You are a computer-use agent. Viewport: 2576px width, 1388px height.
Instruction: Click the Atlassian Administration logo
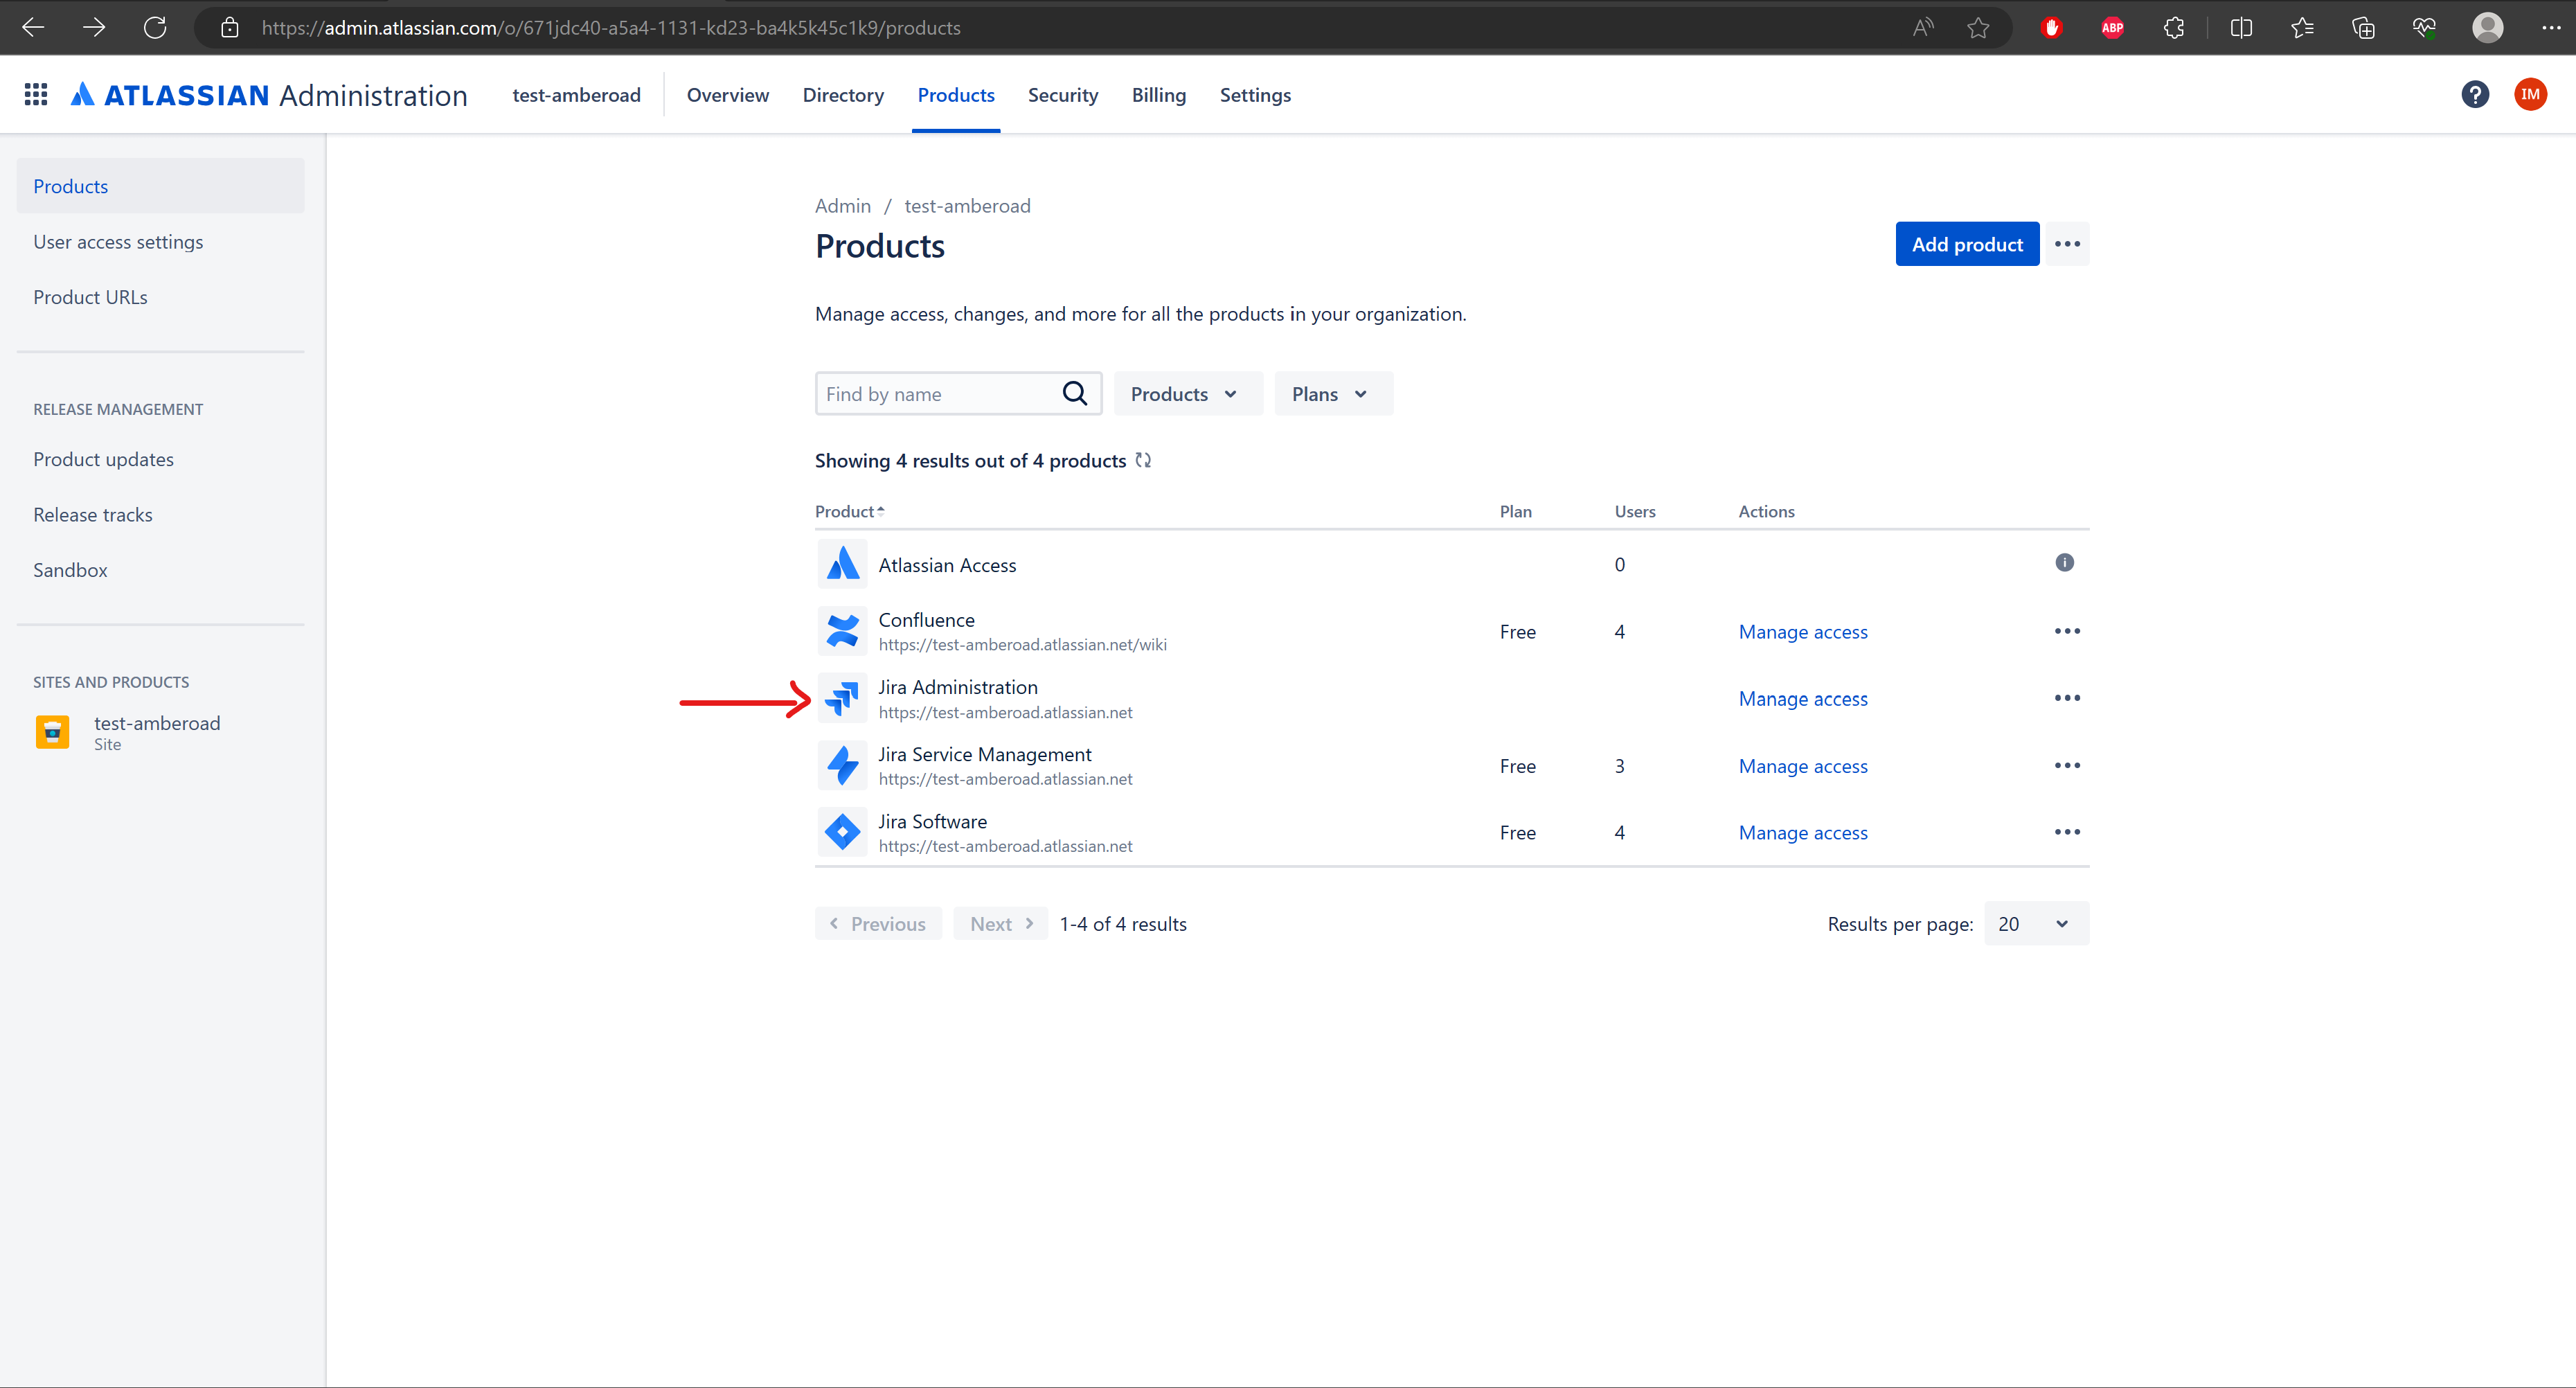[269, 95]
